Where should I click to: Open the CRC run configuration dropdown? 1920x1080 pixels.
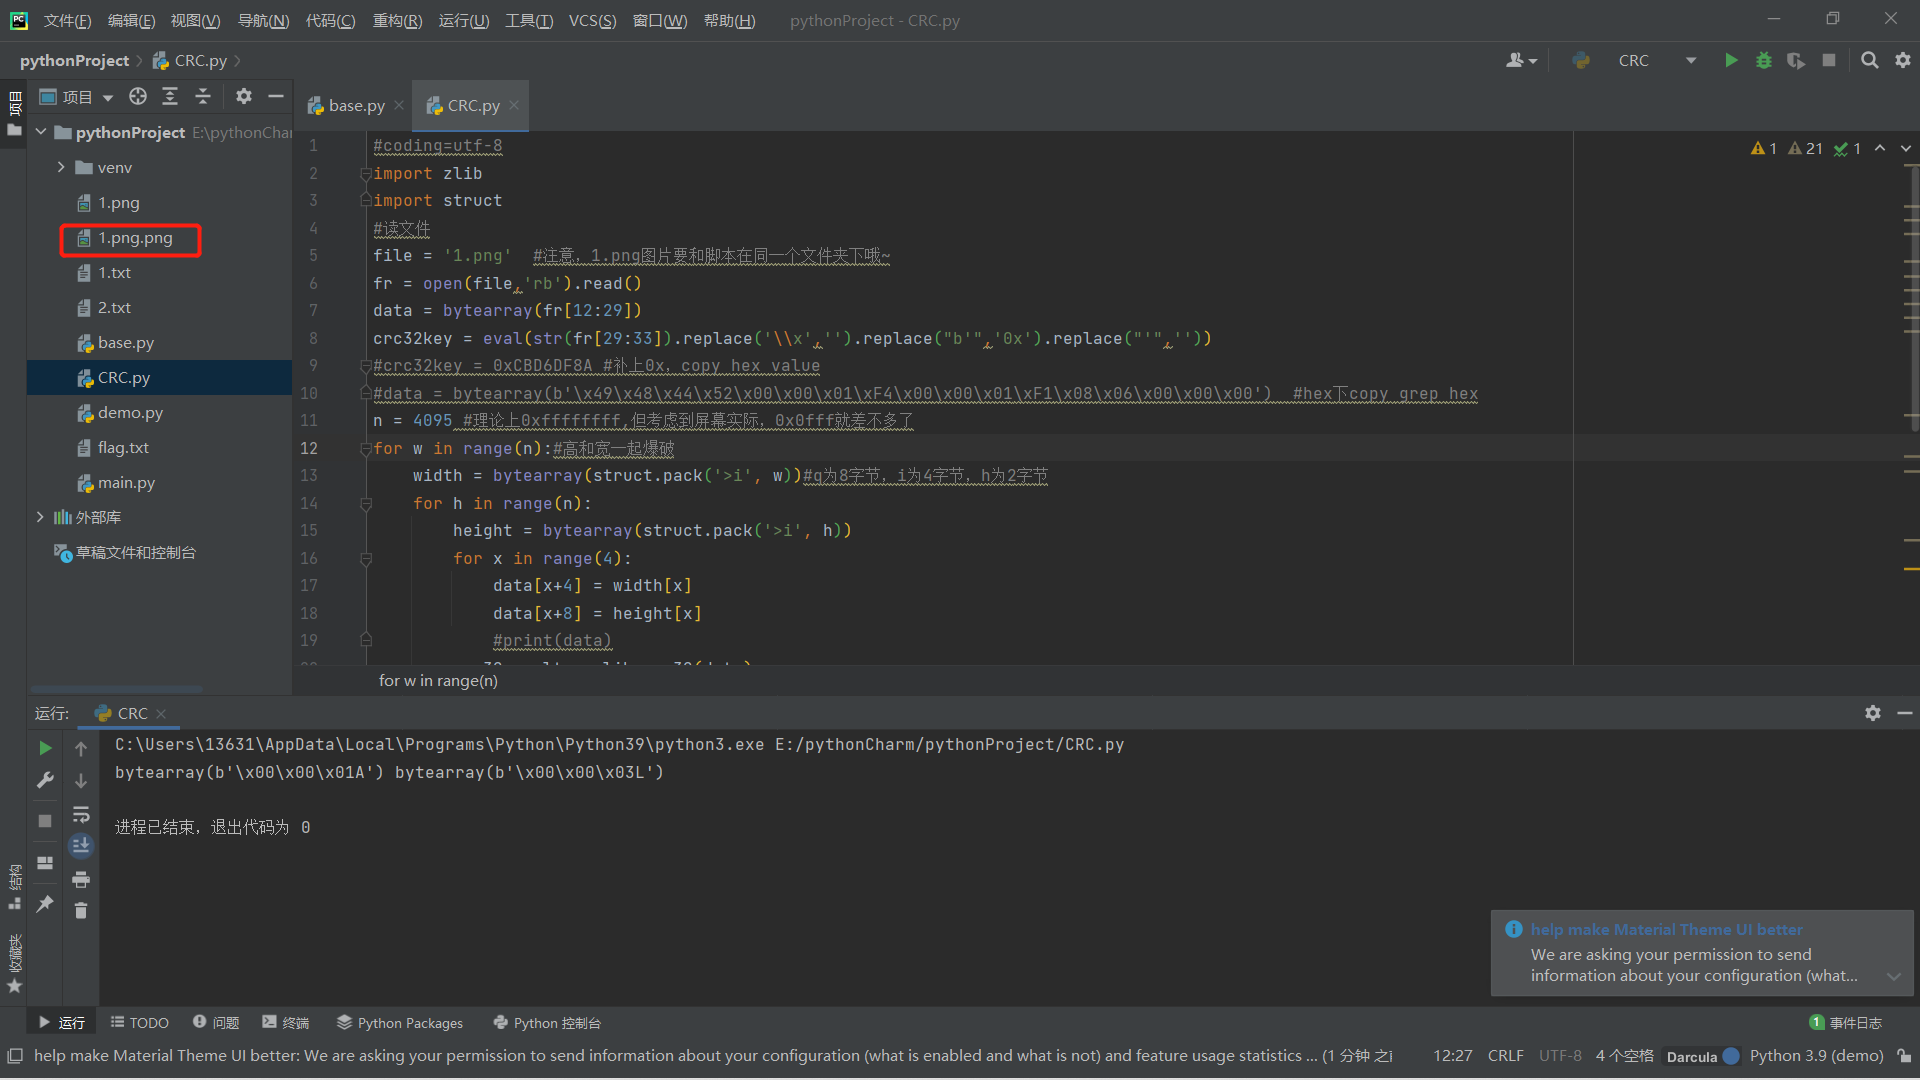(x=1690, y=60)
